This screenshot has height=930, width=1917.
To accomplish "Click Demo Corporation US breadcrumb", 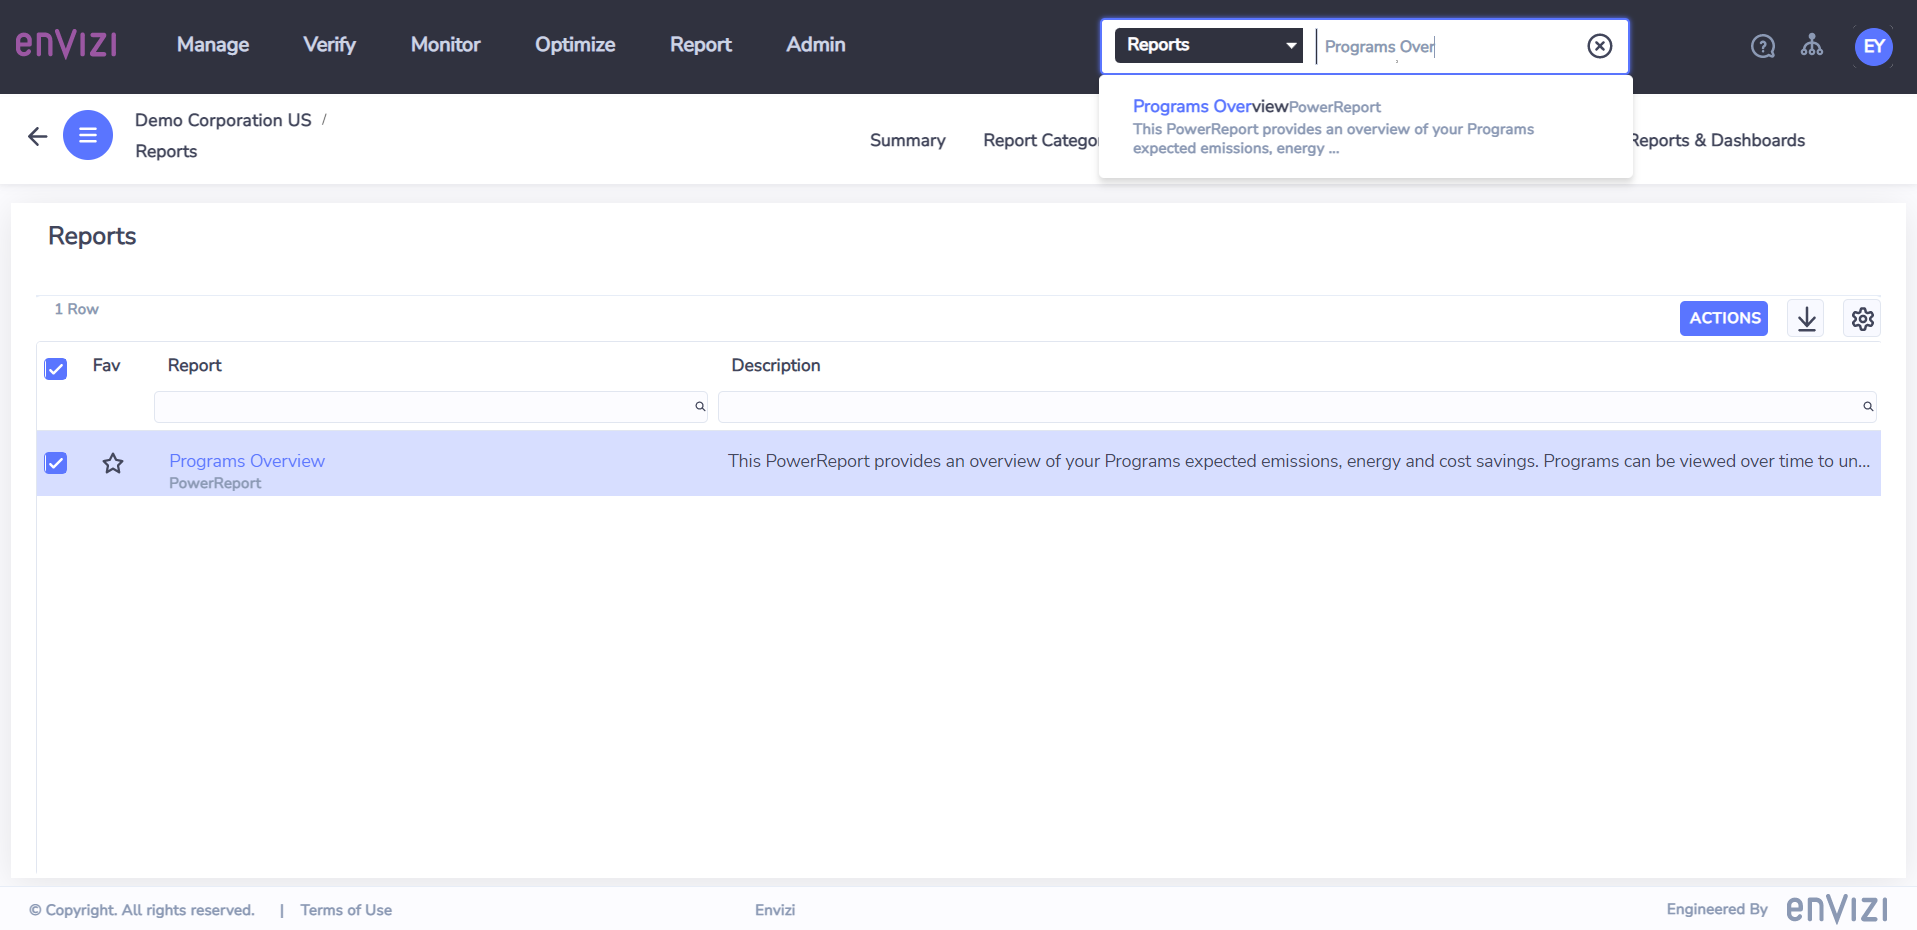I will click(223, 120).
